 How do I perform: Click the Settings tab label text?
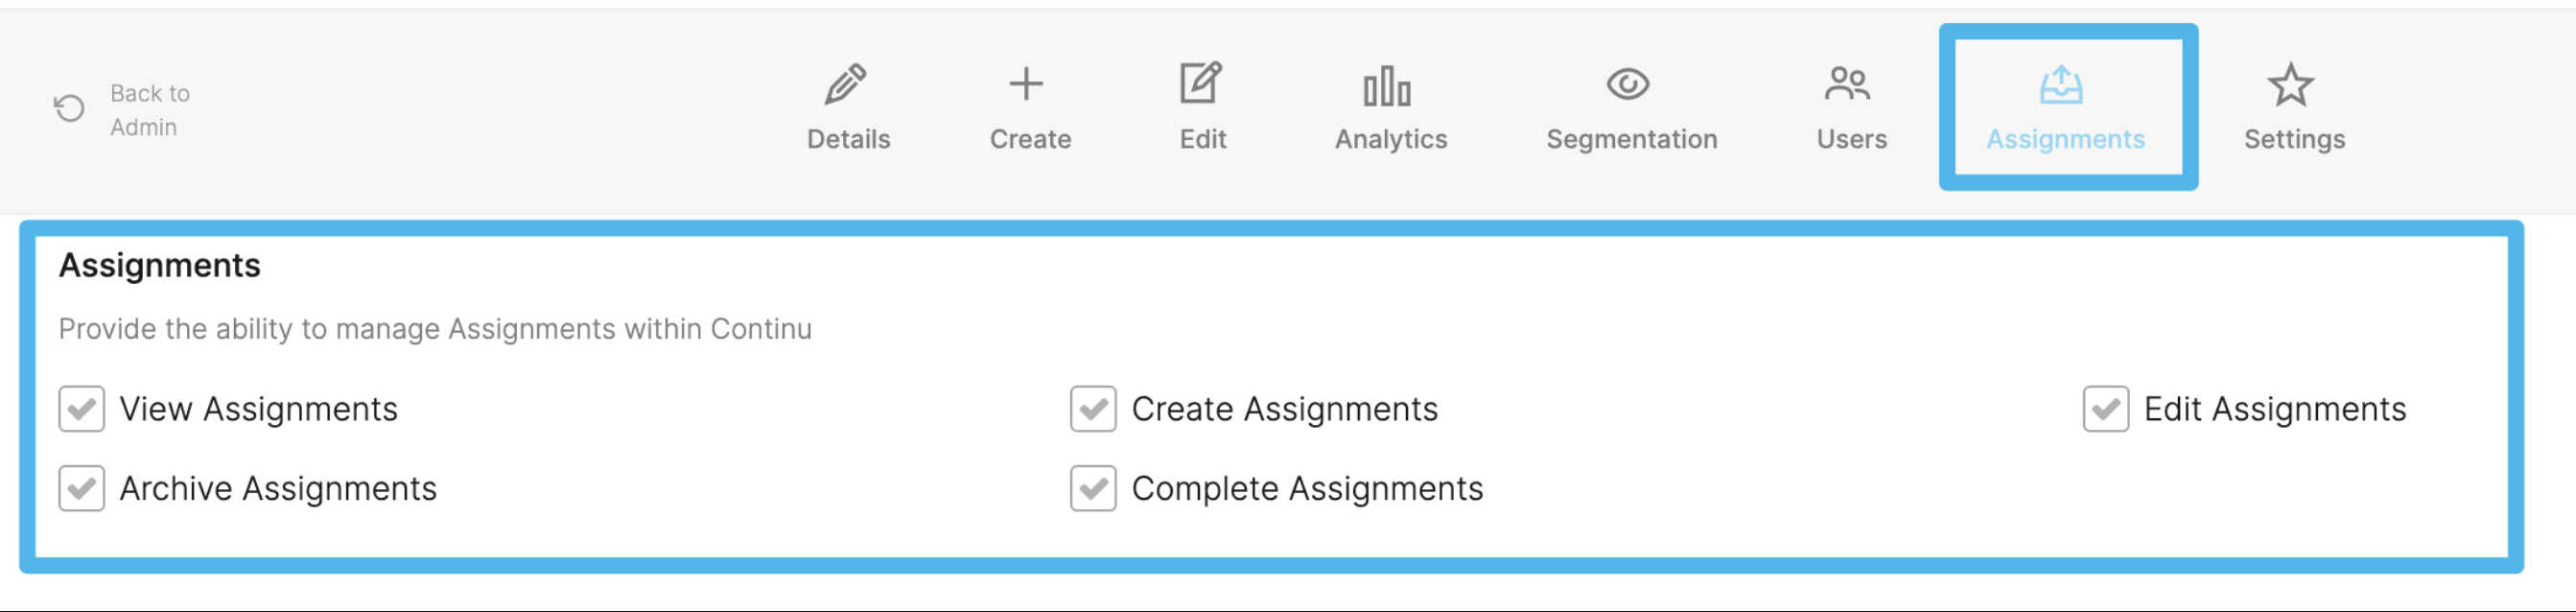coord(2294,139)
